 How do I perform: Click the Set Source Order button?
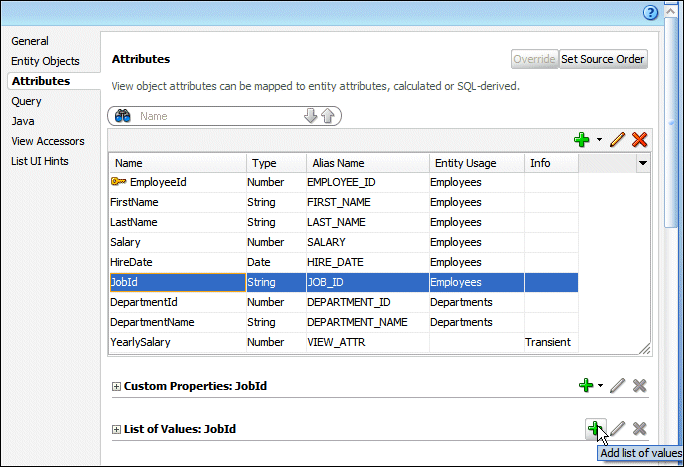(603, 59)
